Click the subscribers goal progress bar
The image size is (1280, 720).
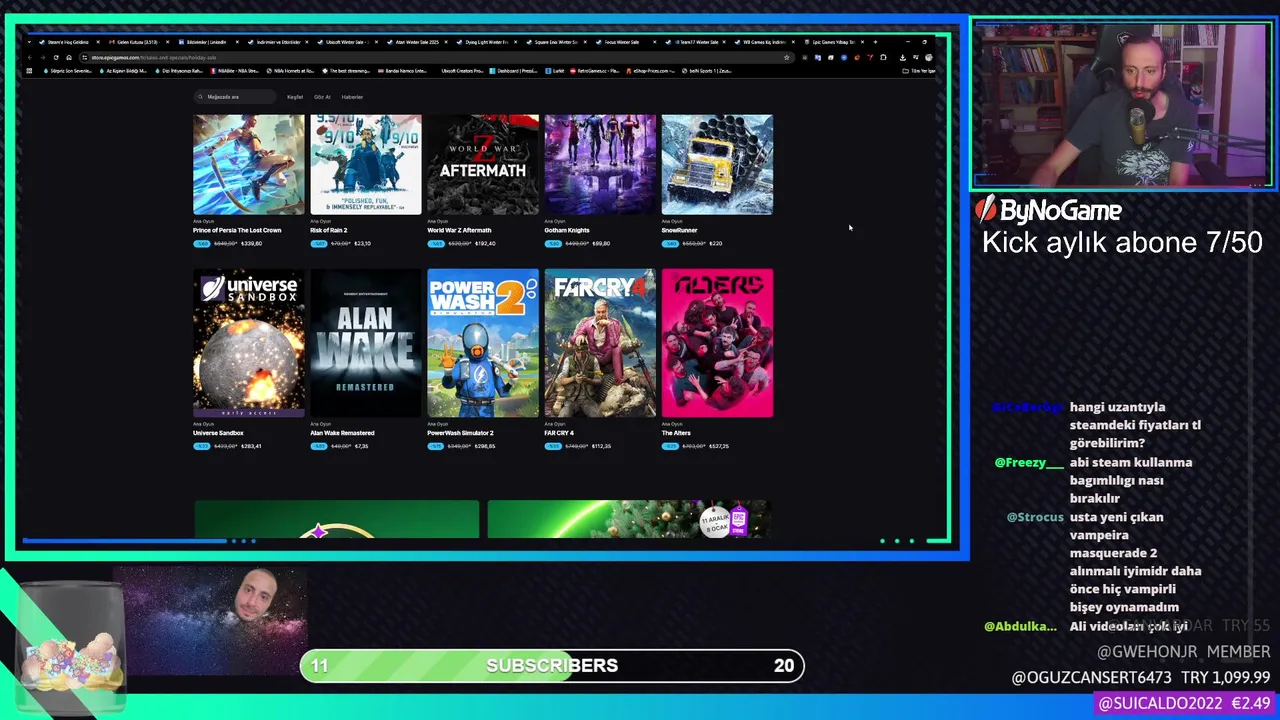(x=552, y=665)
